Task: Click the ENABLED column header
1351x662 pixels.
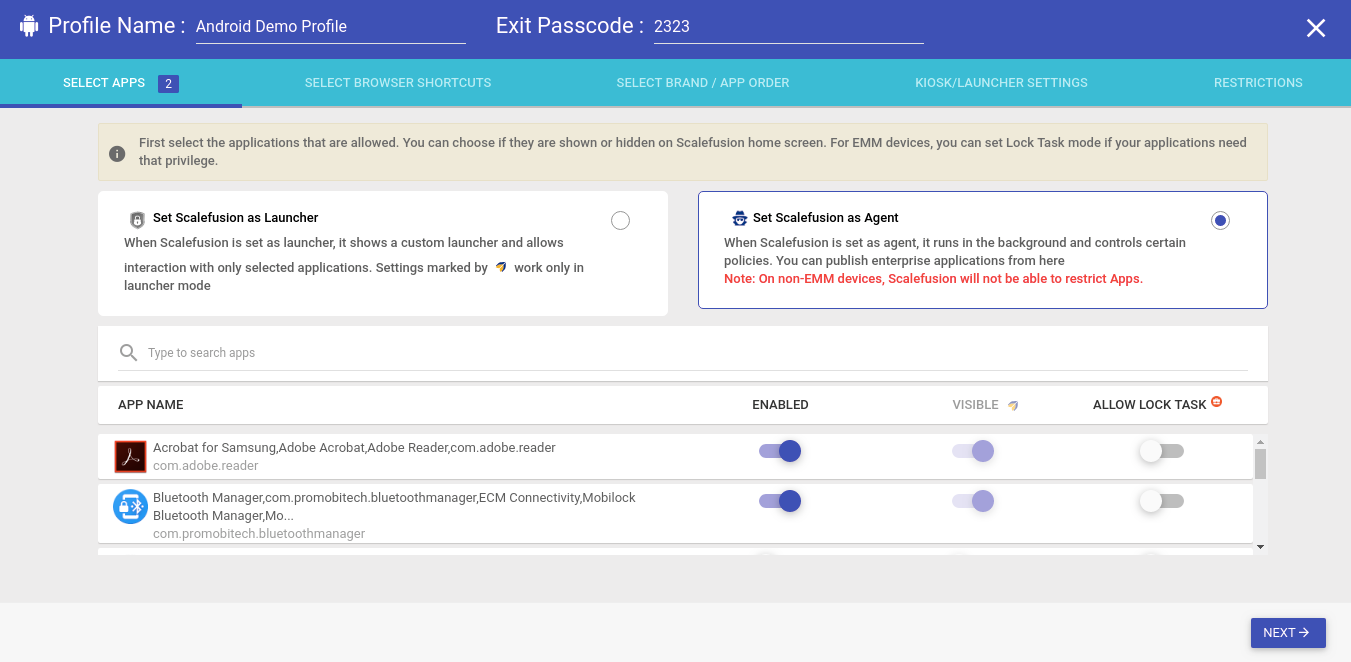Action: (x=780, y=405)
